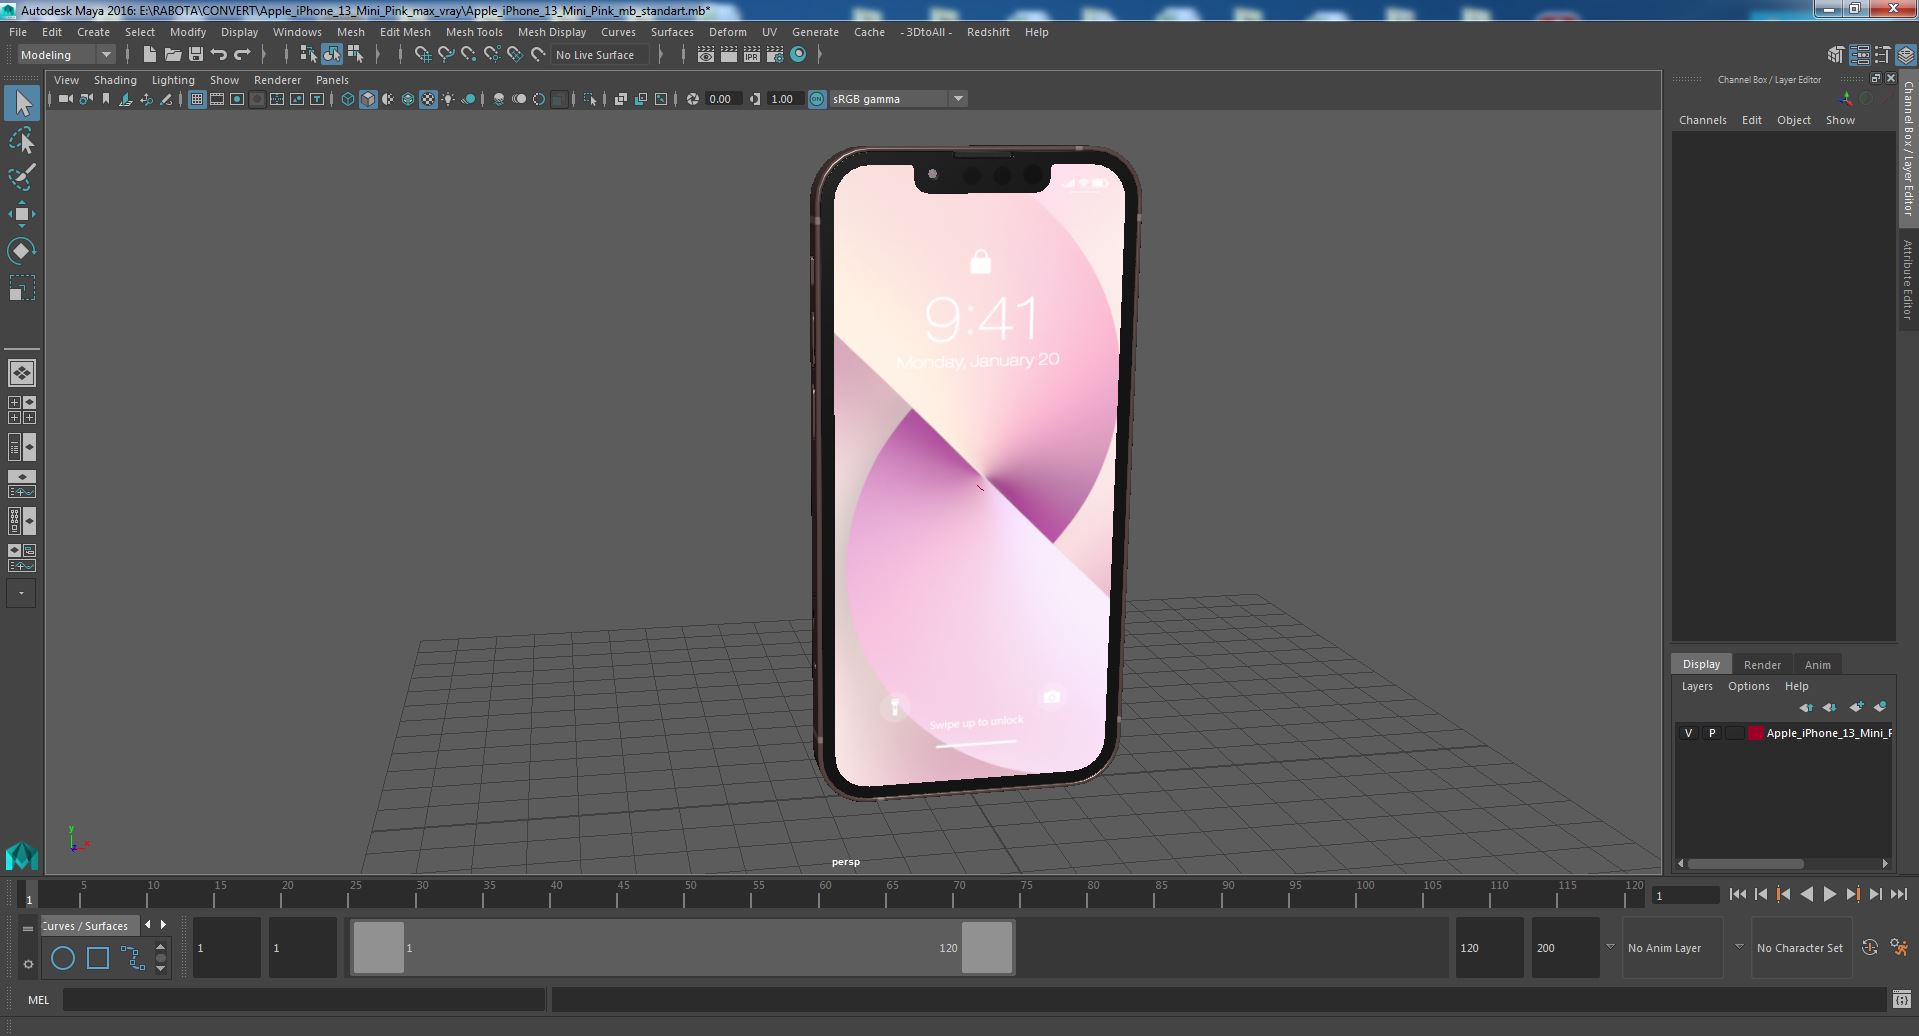Open the Channels menu in Channel Box

click(1702, 120)
